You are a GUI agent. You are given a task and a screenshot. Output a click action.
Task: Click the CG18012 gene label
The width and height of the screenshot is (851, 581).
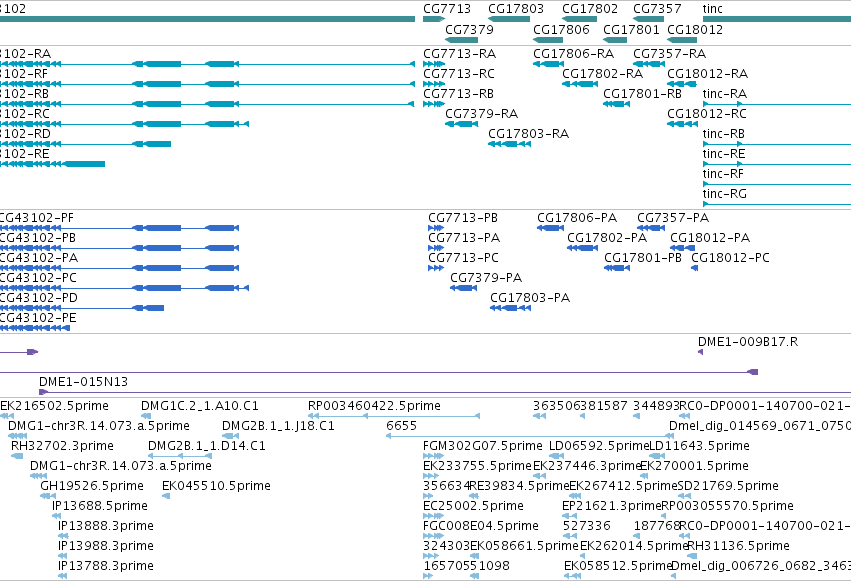pos(695,29)
